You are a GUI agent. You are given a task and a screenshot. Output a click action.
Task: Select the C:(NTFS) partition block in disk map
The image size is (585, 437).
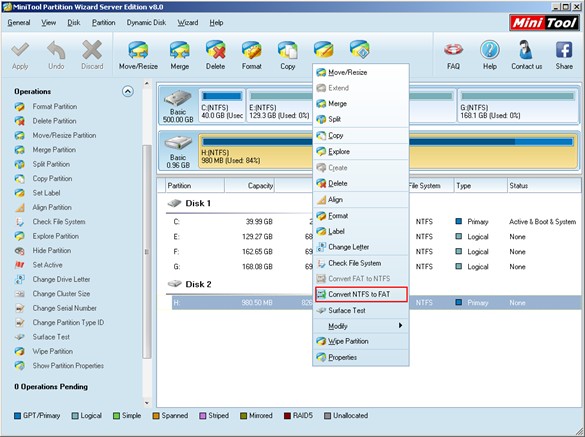pyautogui.click(x=222, y=106)
